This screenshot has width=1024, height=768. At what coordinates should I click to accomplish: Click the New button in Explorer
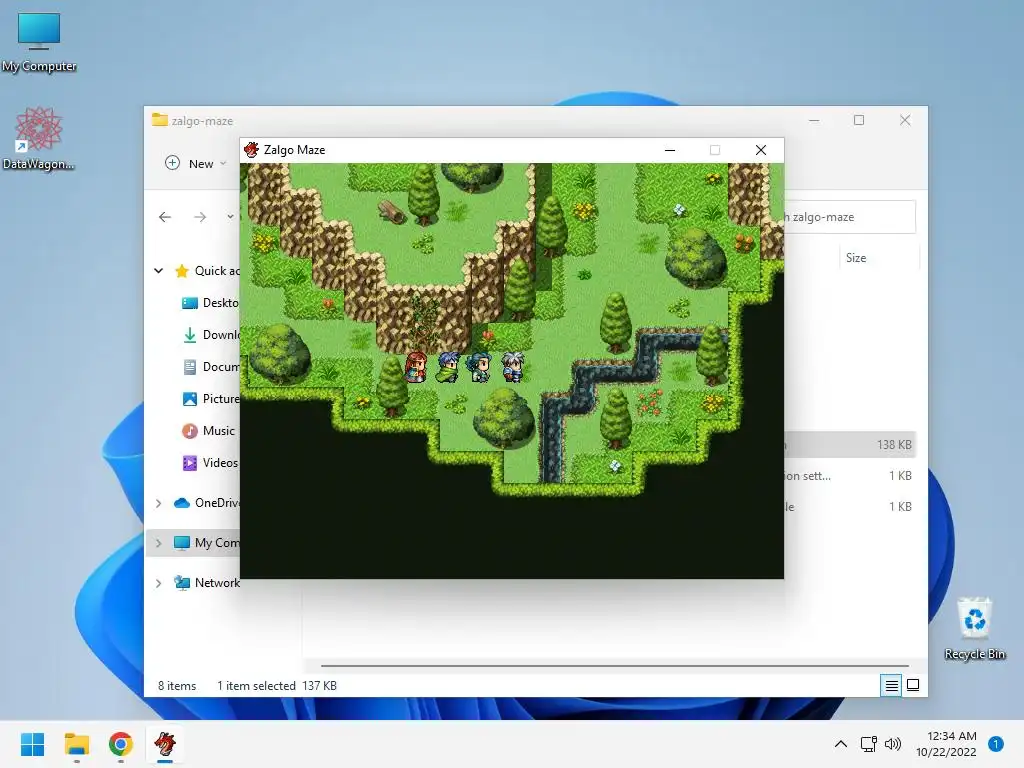[195, 163]
